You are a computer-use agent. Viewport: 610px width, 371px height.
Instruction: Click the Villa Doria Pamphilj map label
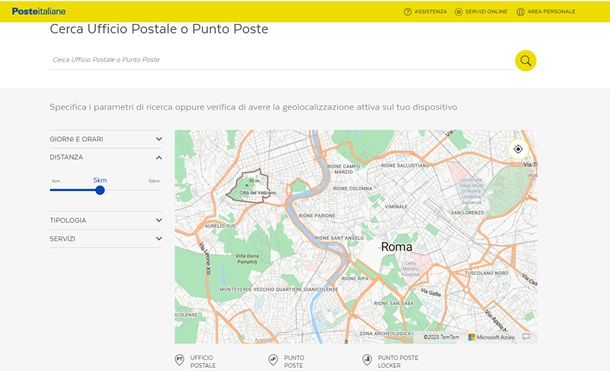click(x=247, y=259)
